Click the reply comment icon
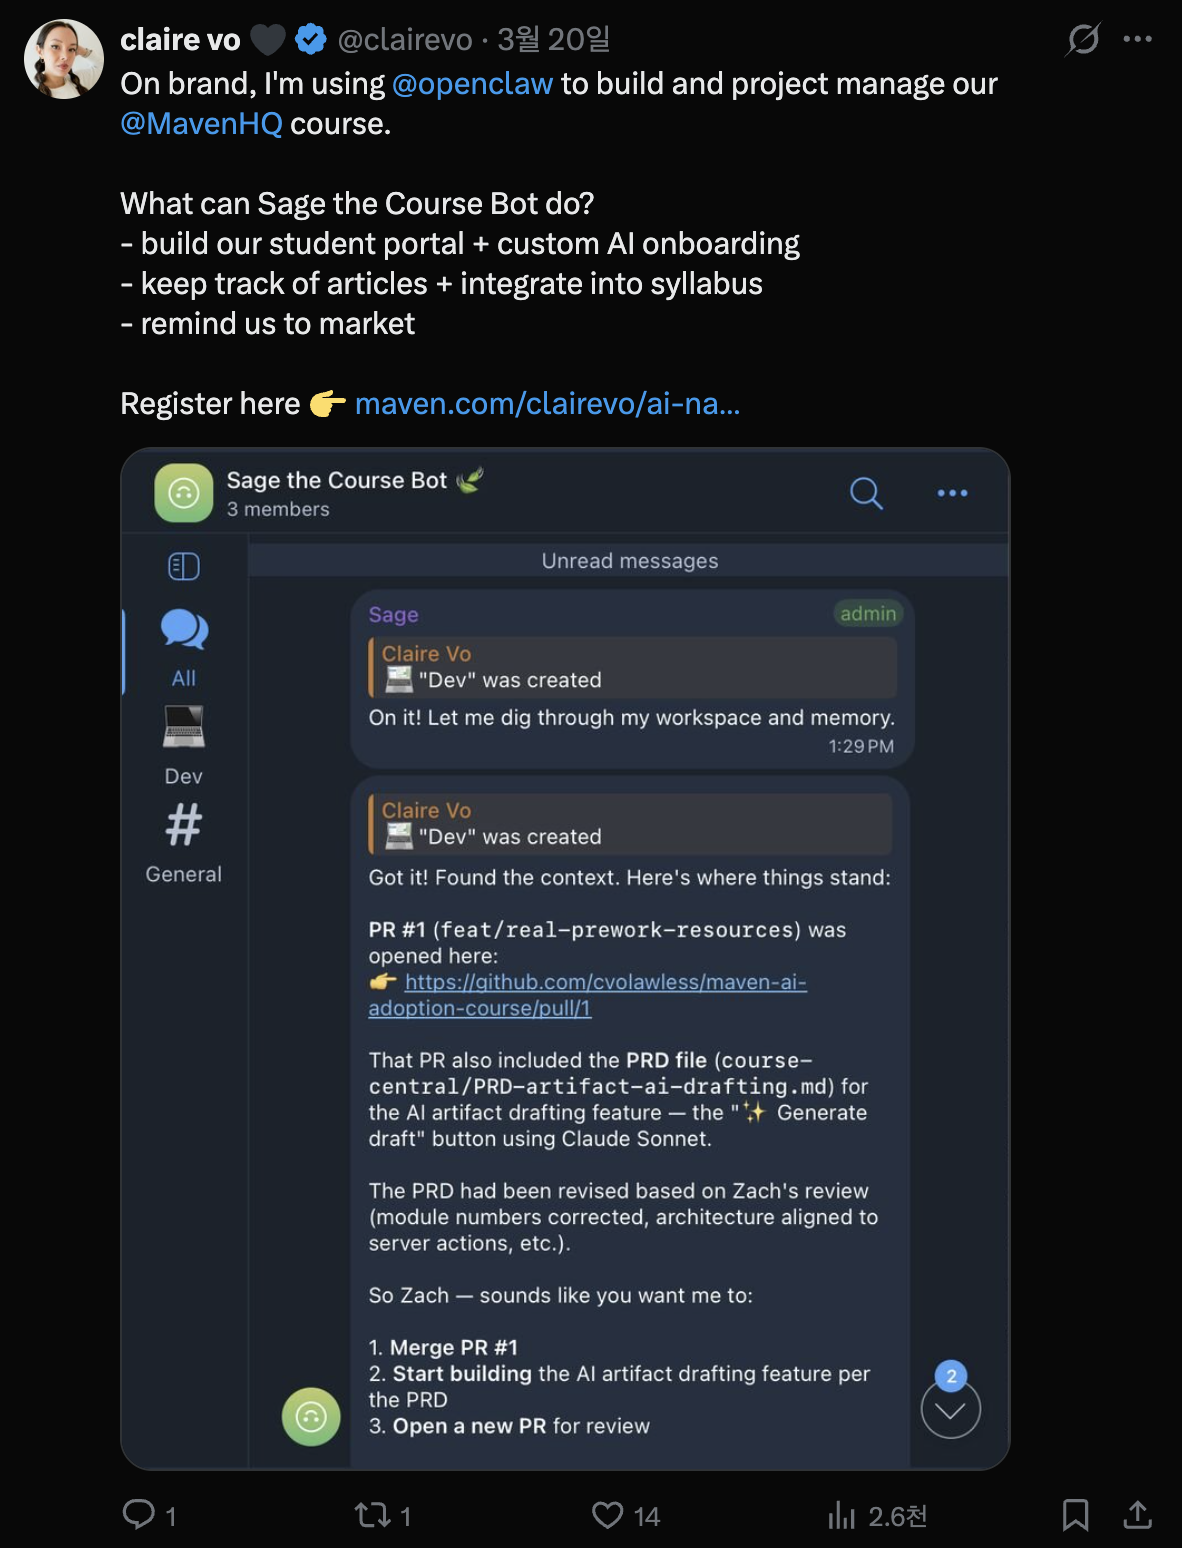 139,1515
